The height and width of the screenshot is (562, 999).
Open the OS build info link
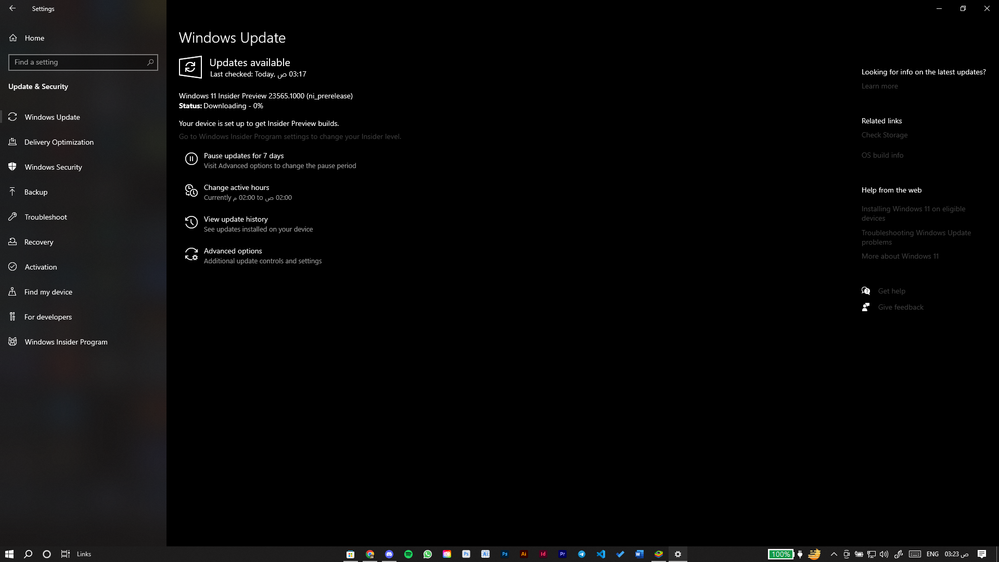[882, 155]
